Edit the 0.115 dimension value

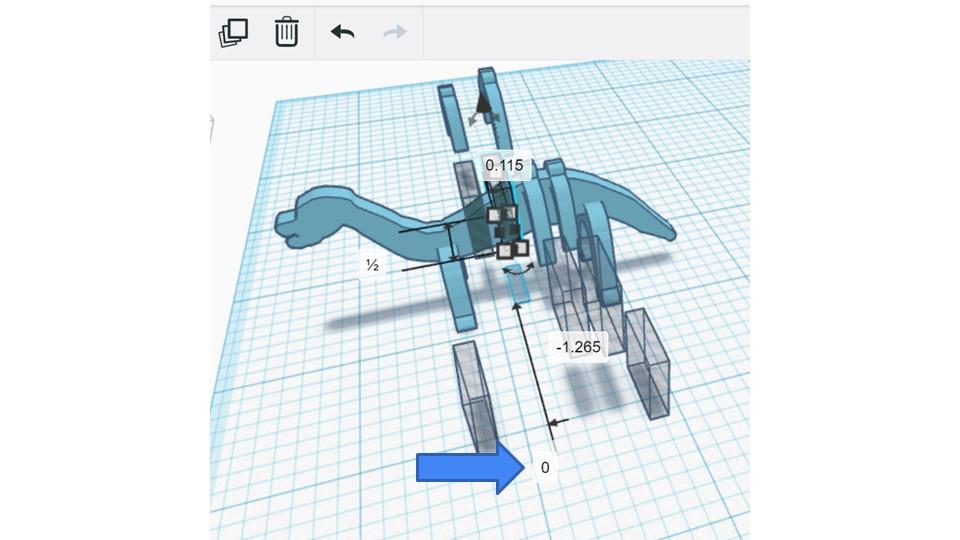(x=504, y=165)
